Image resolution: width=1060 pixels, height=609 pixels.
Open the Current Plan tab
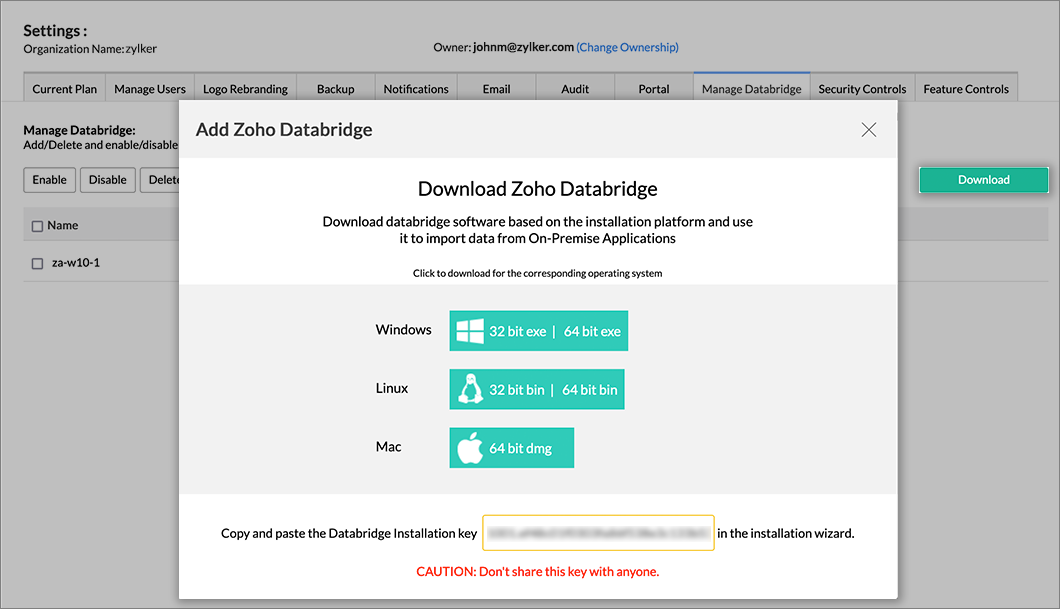point(64,88)
